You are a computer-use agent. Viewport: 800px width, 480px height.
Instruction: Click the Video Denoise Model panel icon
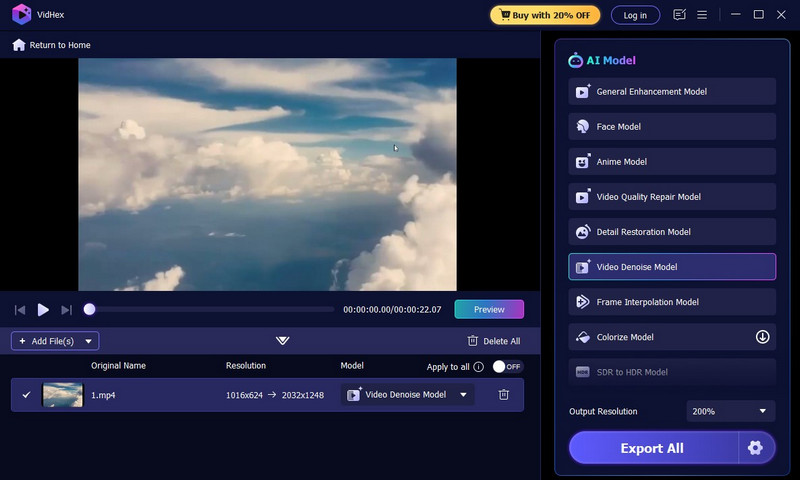click(x=583, y=267)
